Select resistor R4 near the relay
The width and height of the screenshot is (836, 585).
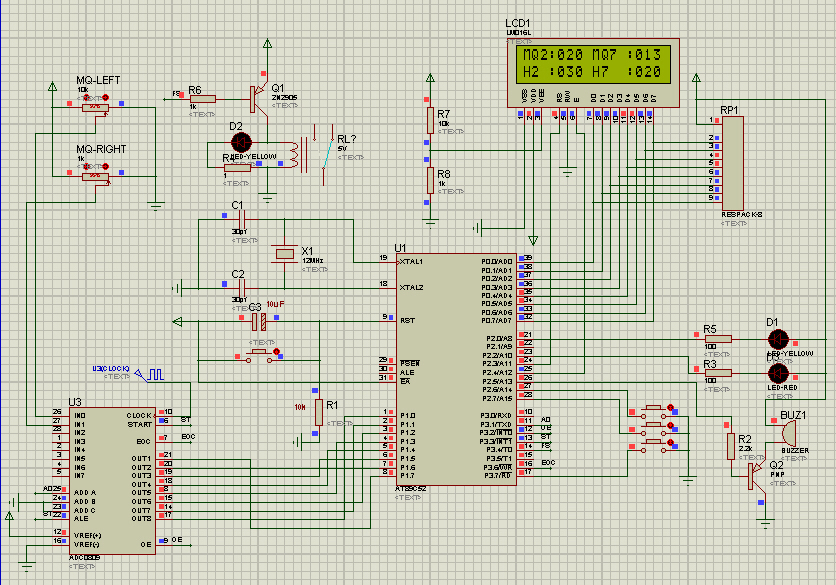237,167
